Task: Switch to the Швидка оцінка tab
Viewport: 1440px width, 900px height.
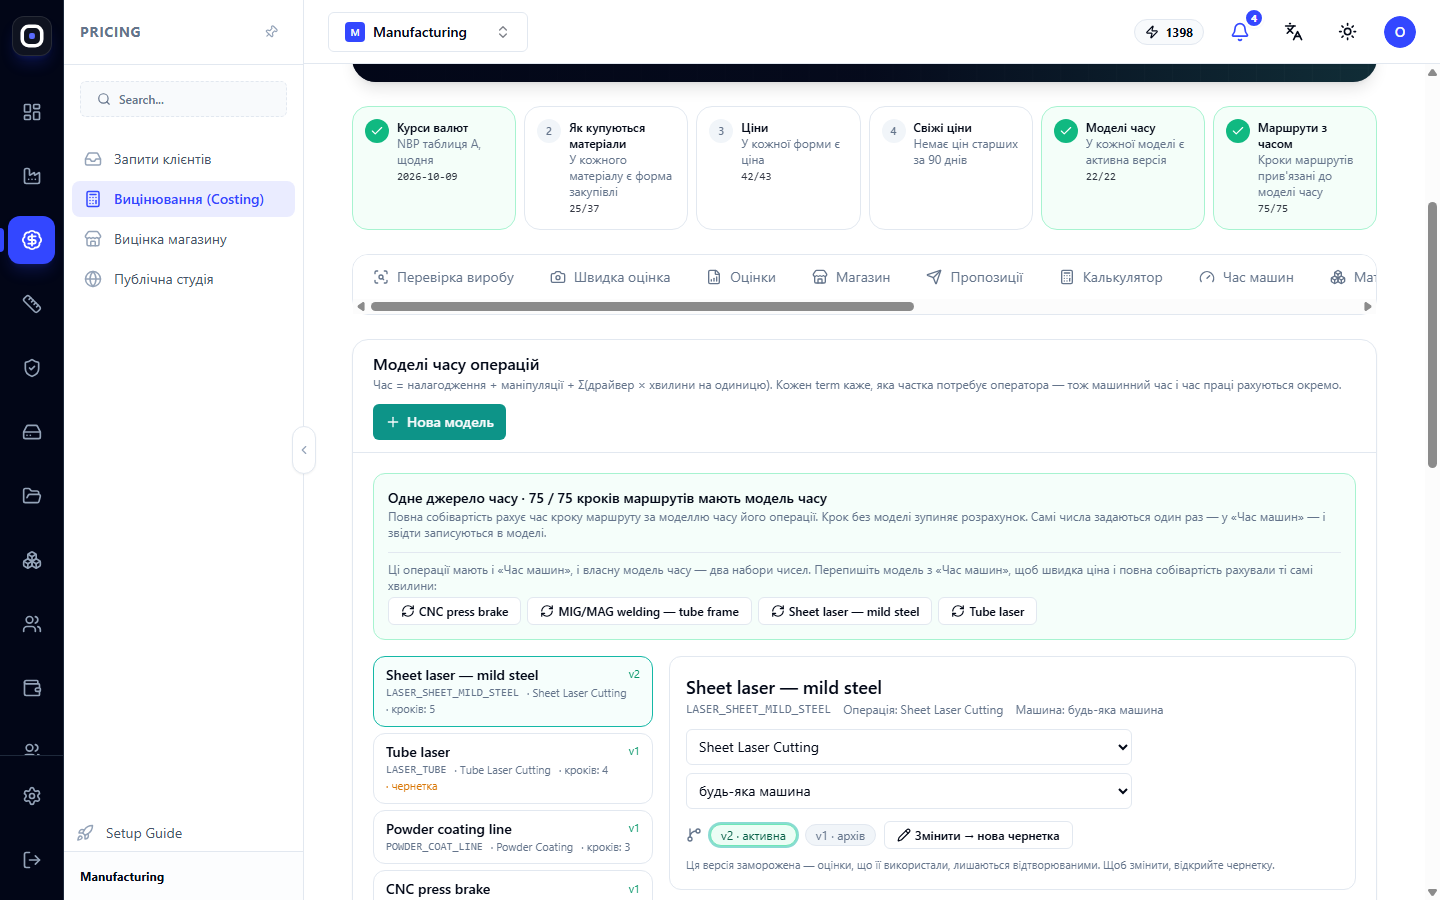Action: click(x=610, y=277)
